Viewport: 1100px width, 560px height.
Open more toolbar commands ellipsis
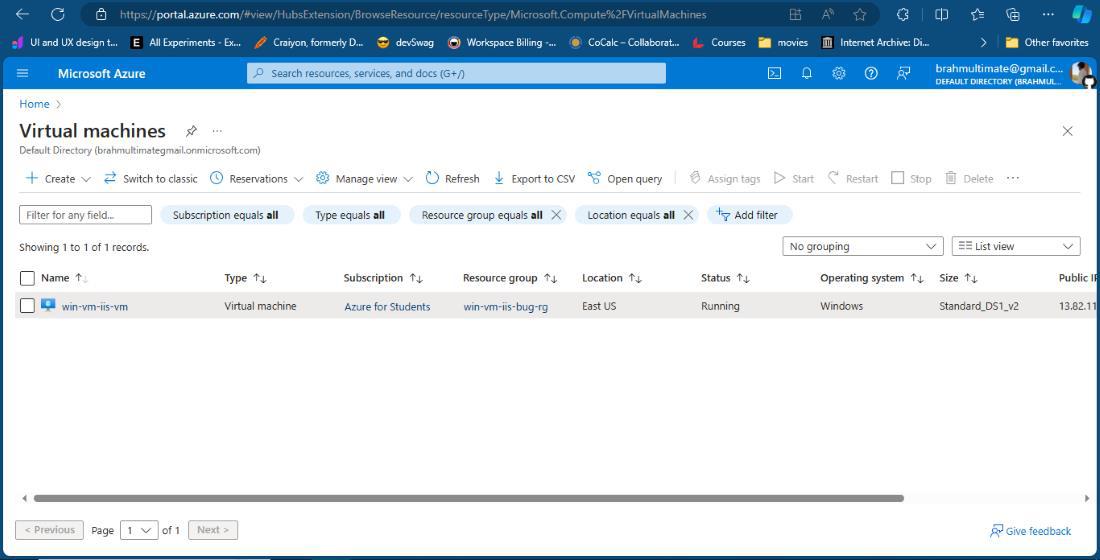(x=1013, y=178)
